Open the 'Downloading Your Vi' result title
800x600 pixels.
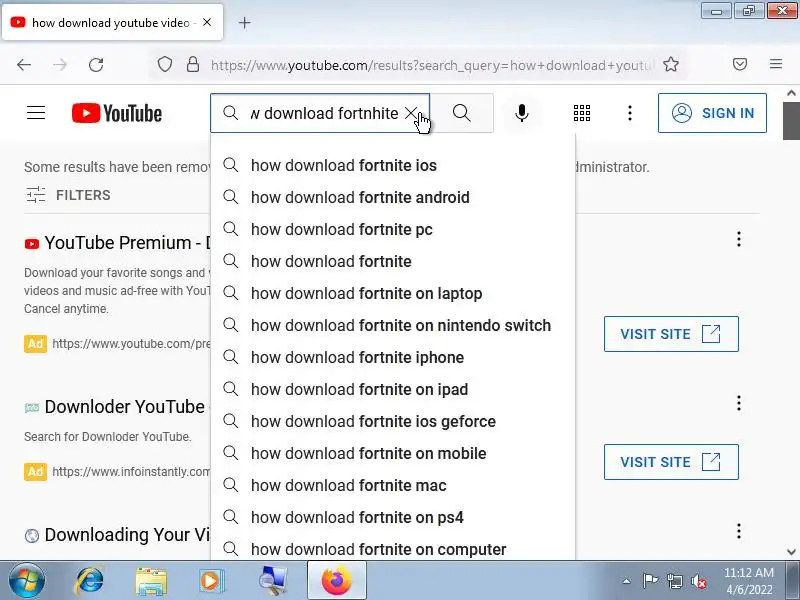[127, 535]
